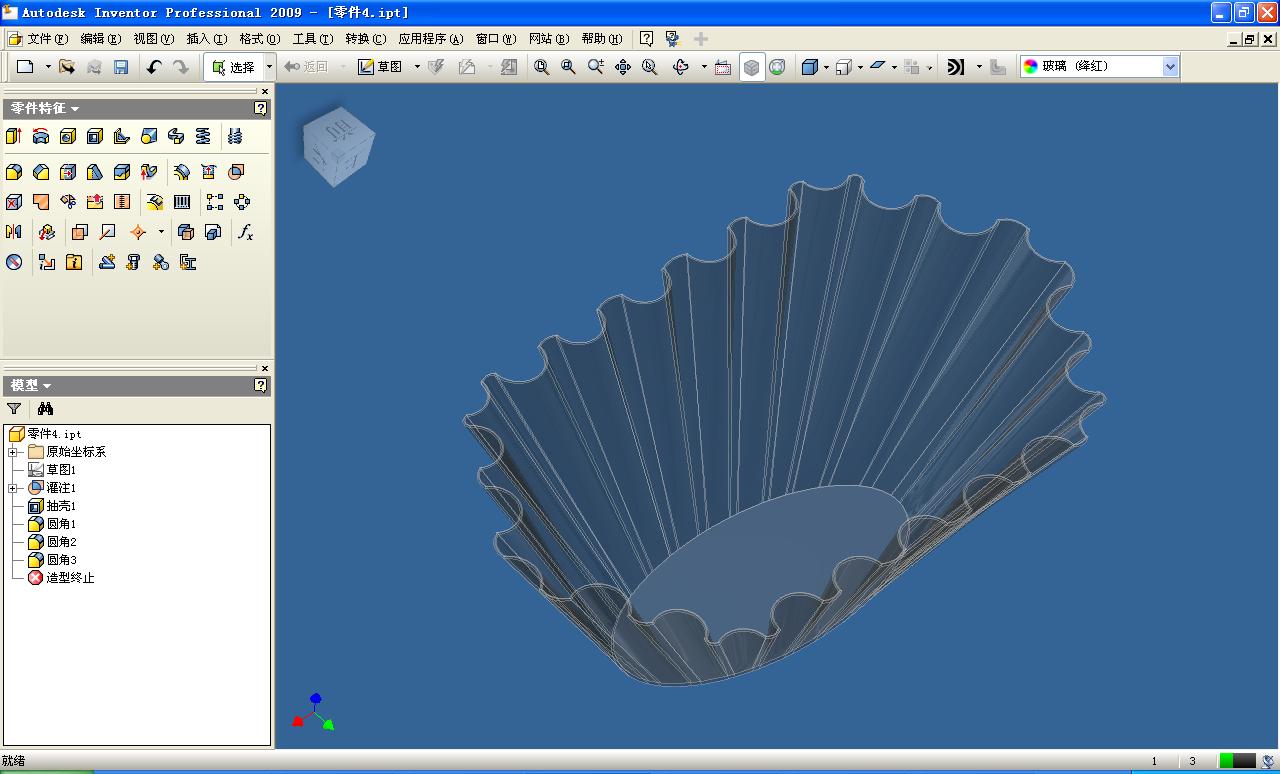Select the Split tool

coord(122,172)
